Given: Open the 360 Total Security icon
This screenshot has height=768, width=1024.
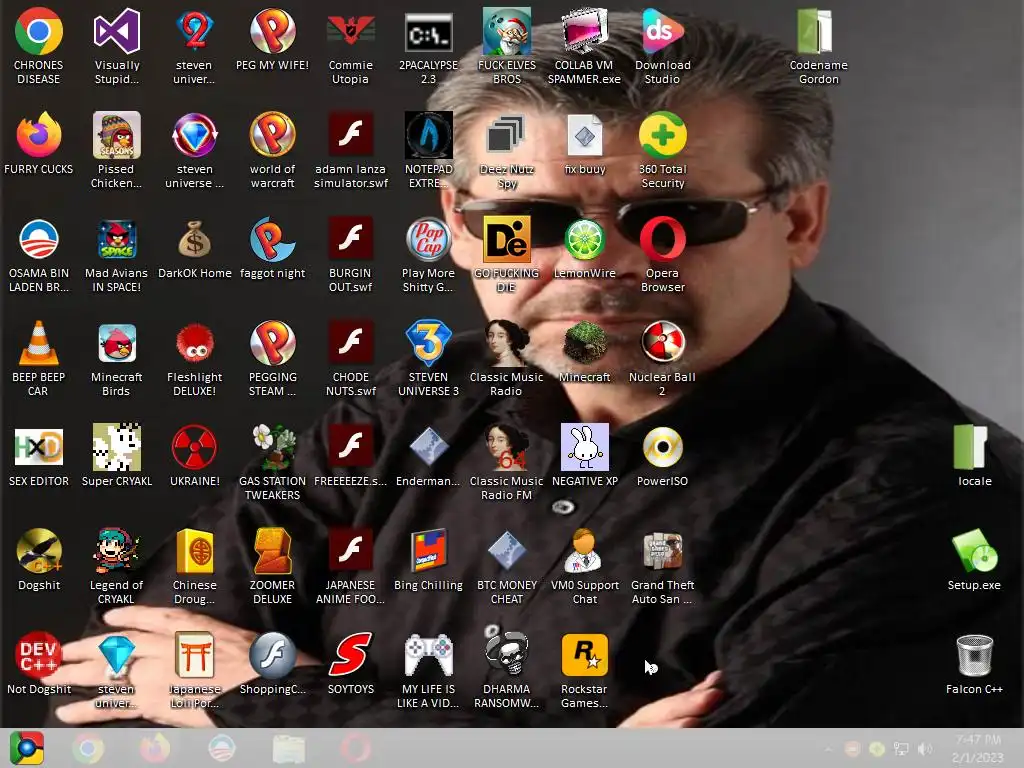Looking at the screenshot, I should click(662, 135).
